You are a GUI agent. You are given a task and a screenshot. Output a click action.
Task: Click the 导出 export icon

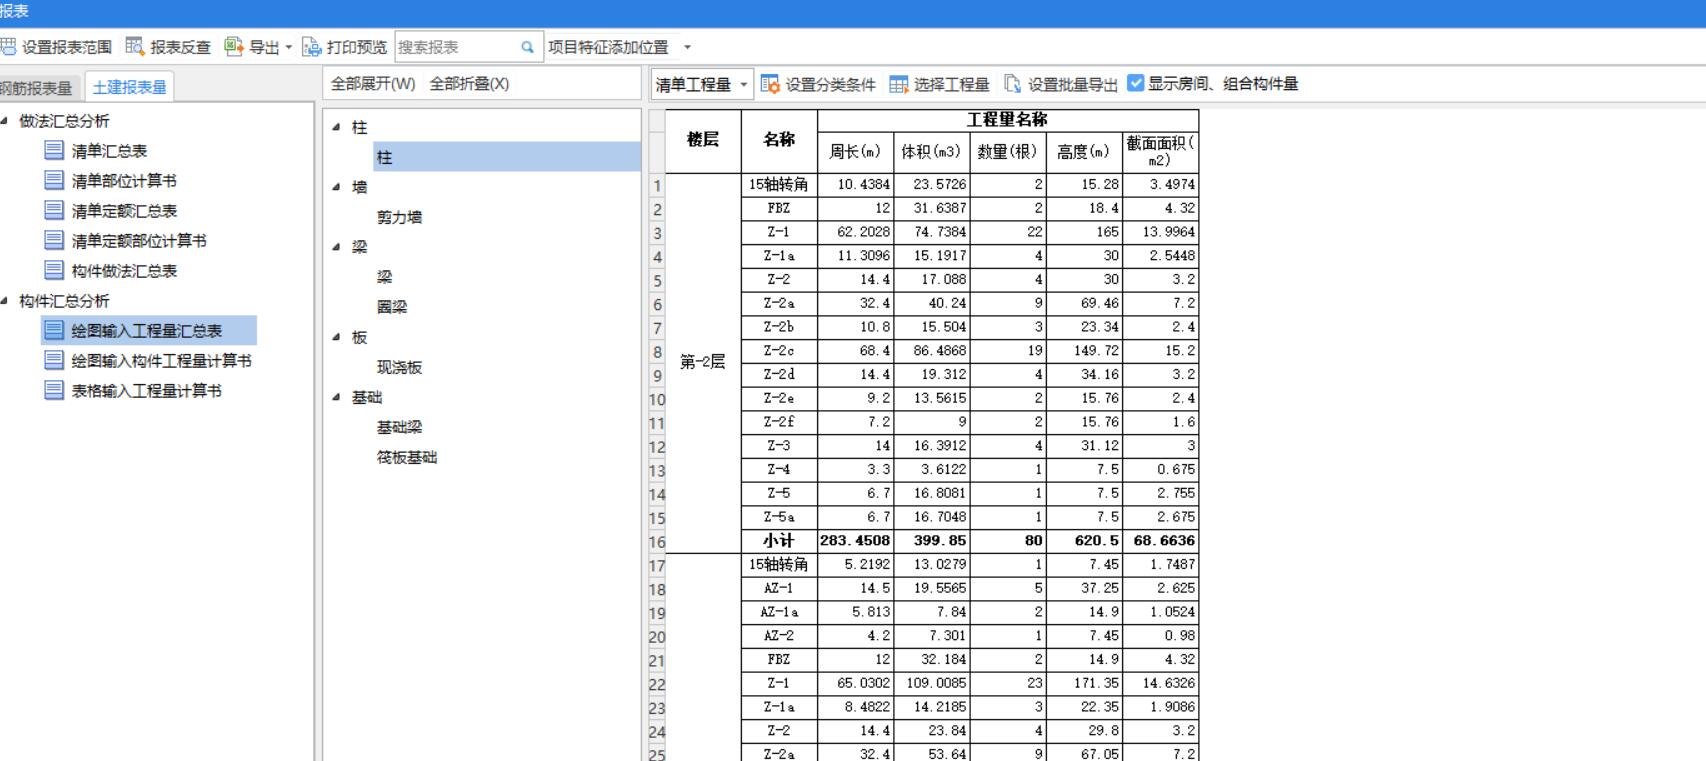click(x=234, y=47)
